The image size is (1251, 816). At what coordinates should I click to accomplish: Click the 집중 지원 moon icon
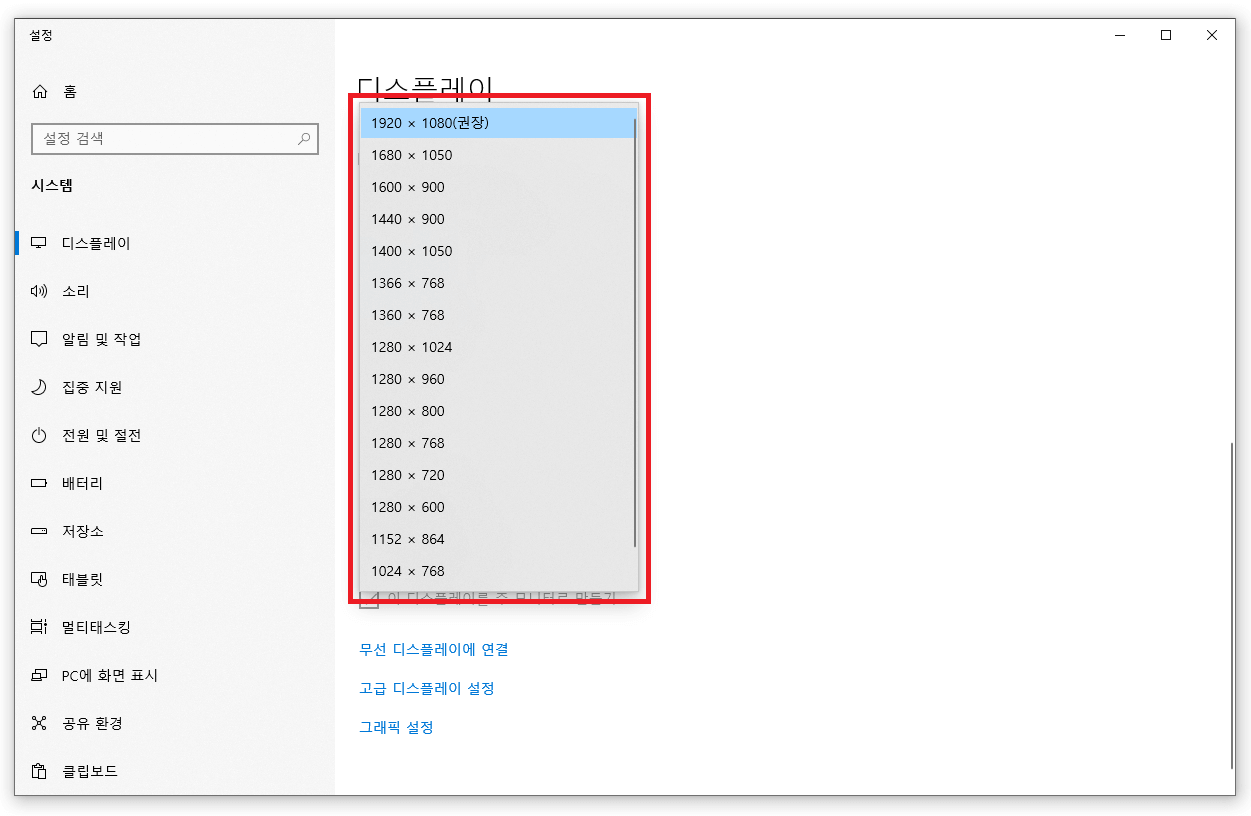pyautogui.click(x=40, y=387)
